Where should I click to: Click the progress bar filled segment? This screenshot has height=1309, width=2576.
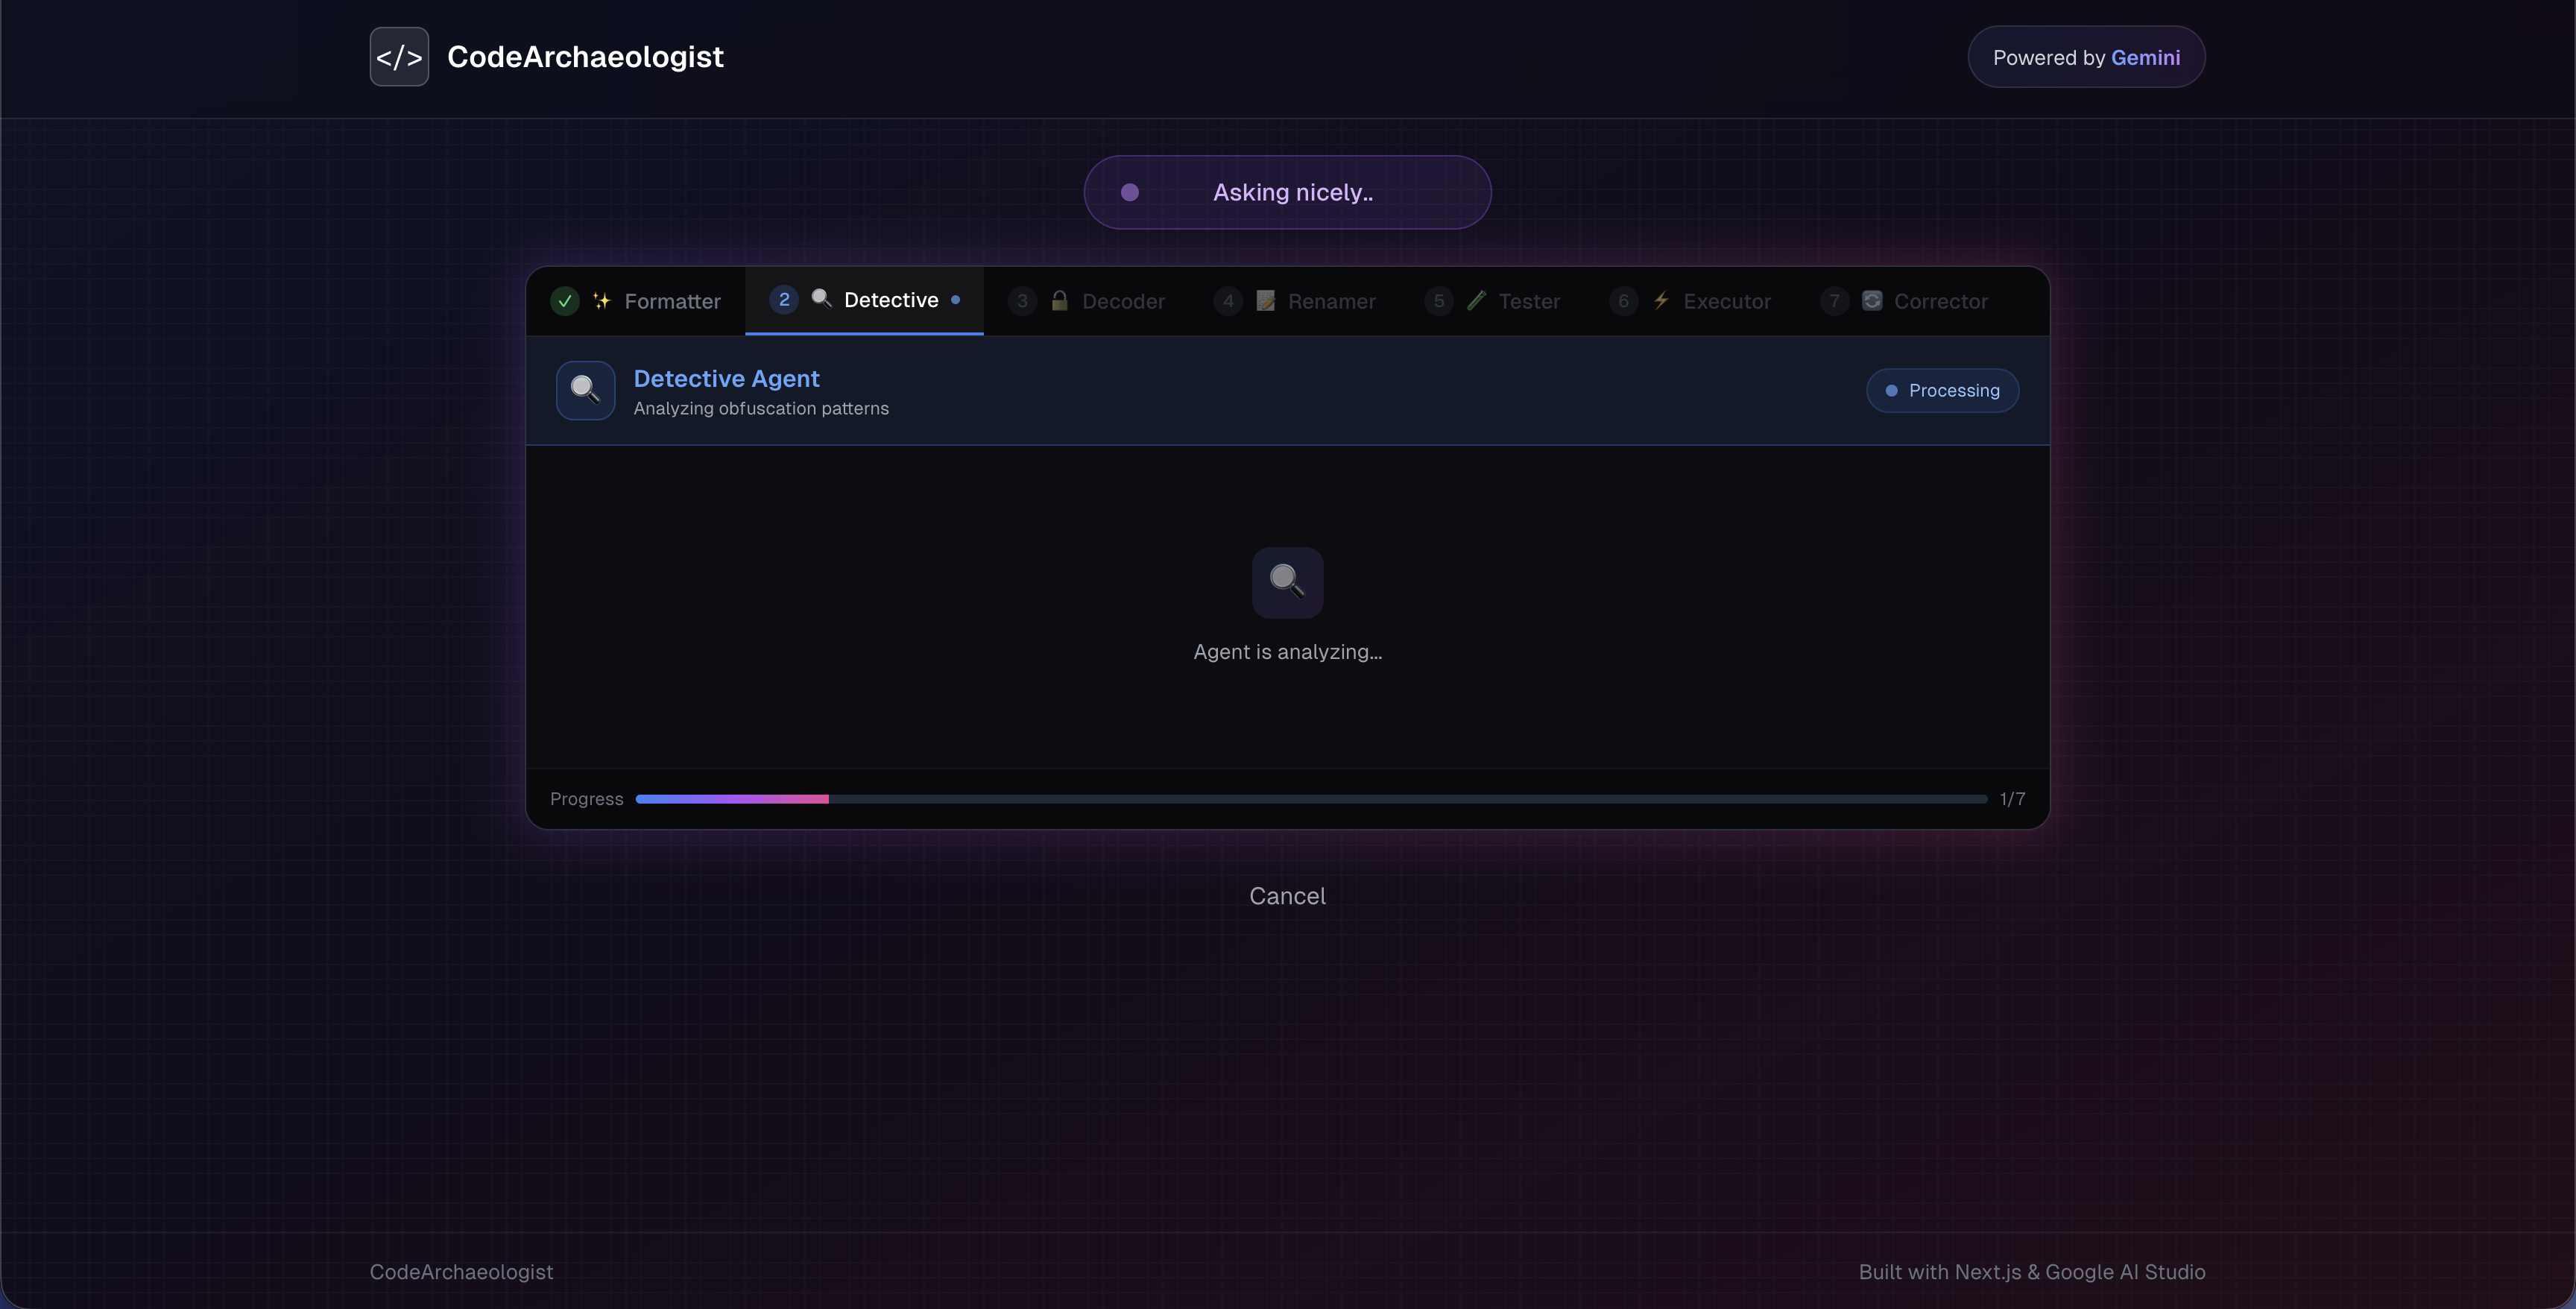[731, 799]
